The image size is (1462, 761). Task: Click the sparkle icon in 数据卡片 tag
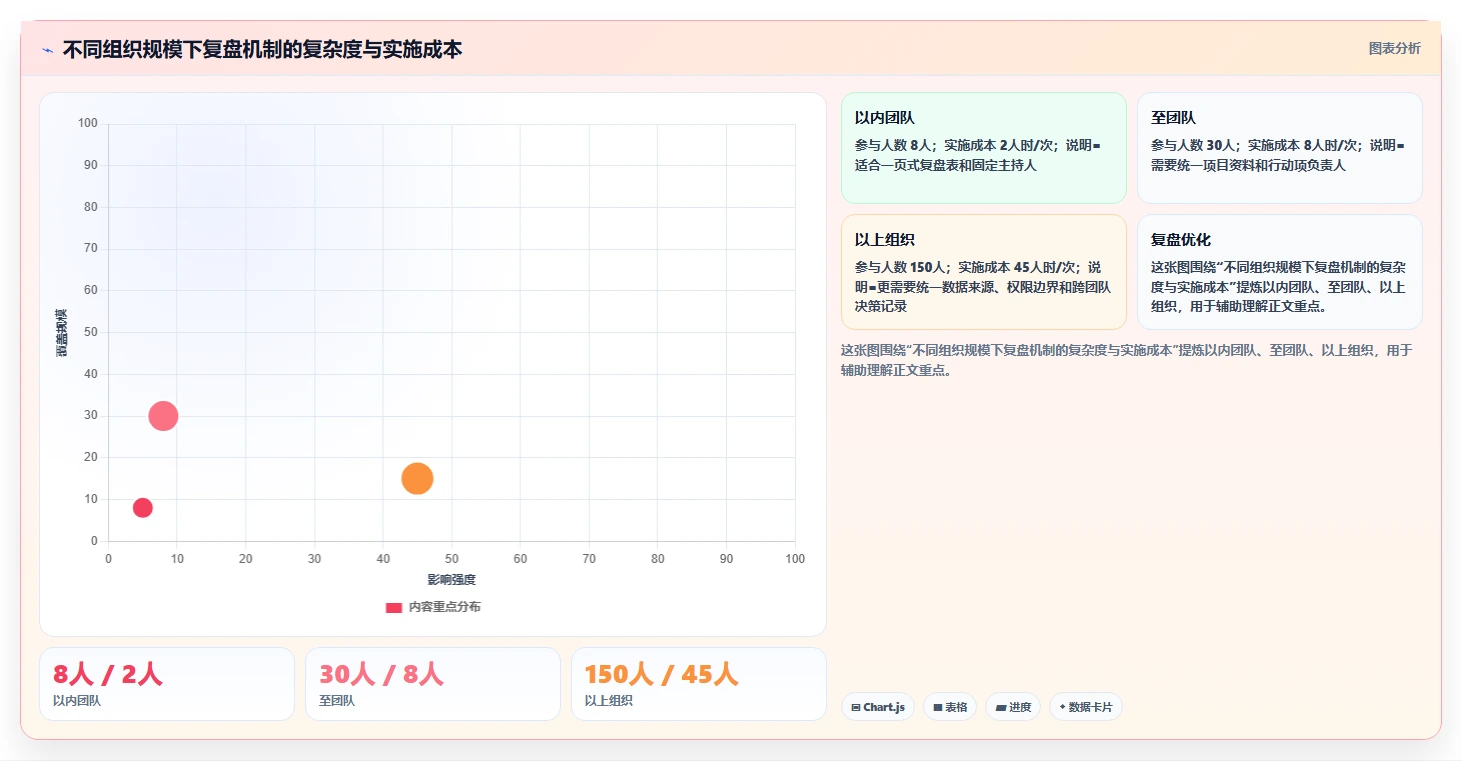tap(1062, 707)
